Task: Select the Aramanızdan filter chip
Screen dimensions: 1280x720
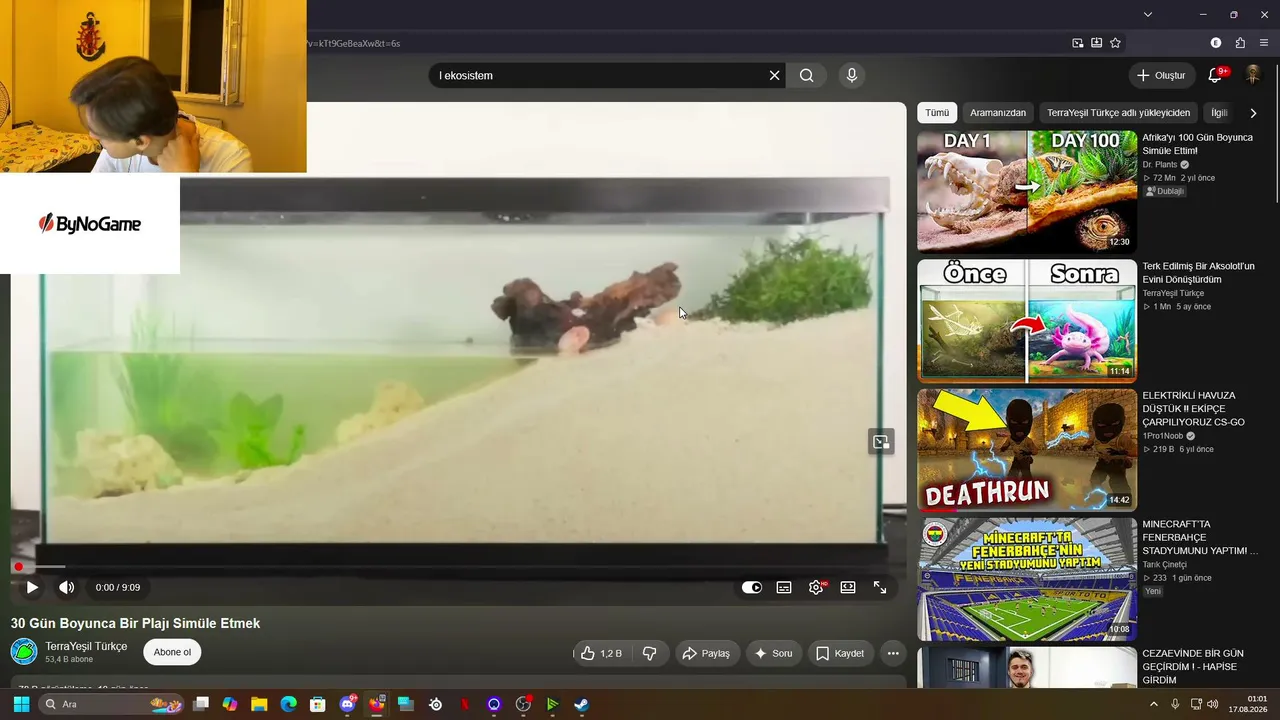Action: pyautogui.click(x=998, y=113)
